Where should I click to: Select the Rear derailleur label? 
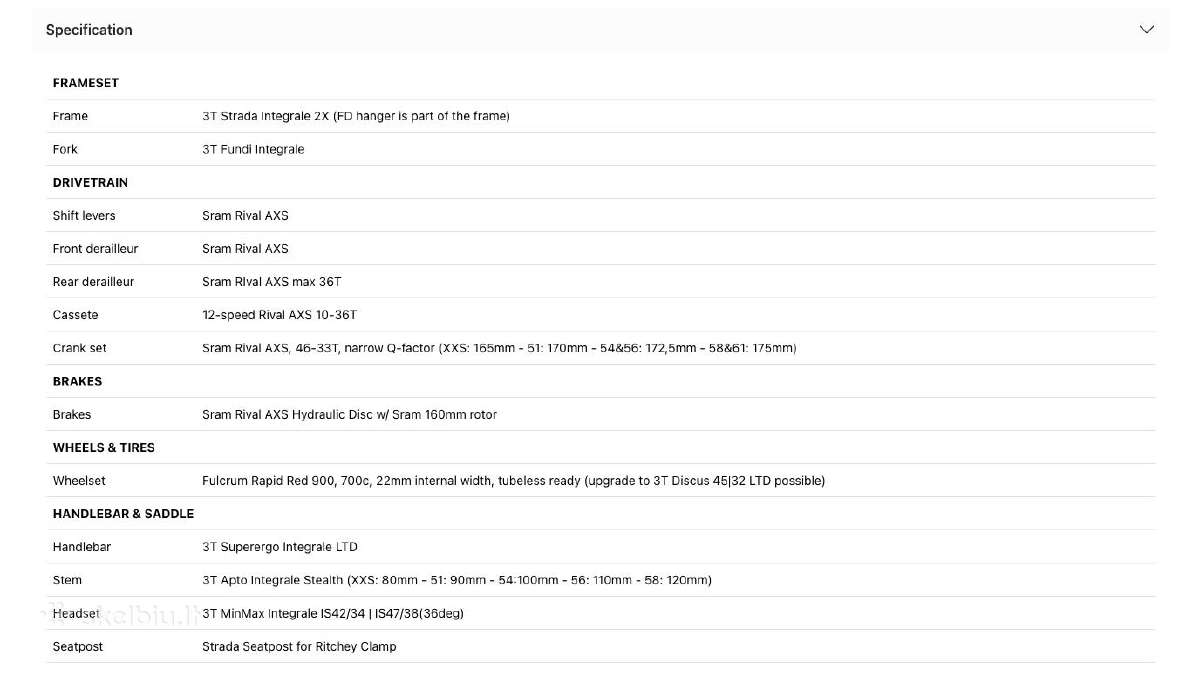pos(93,282)
